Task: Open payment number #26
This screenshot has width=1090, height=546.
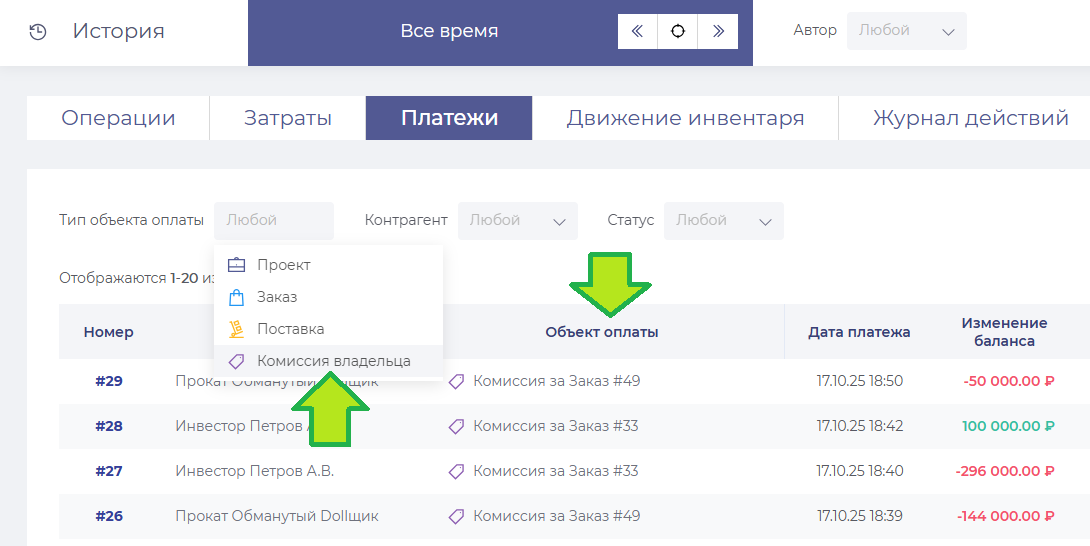Action: tap(108, 516)
